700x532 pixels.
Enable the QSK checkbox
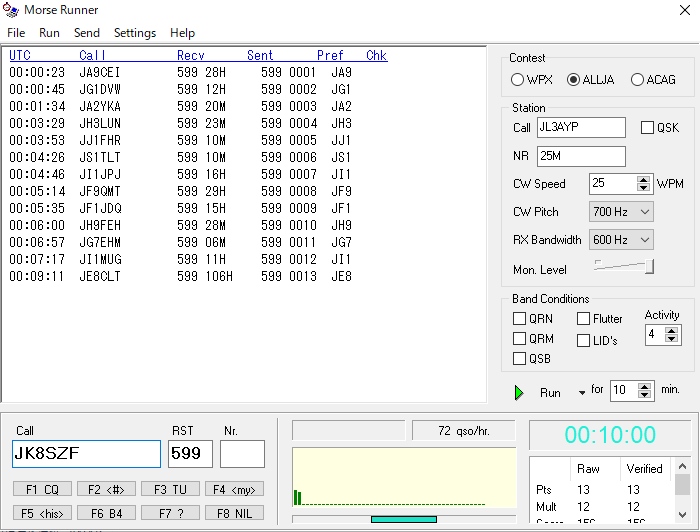click(647, 128)
